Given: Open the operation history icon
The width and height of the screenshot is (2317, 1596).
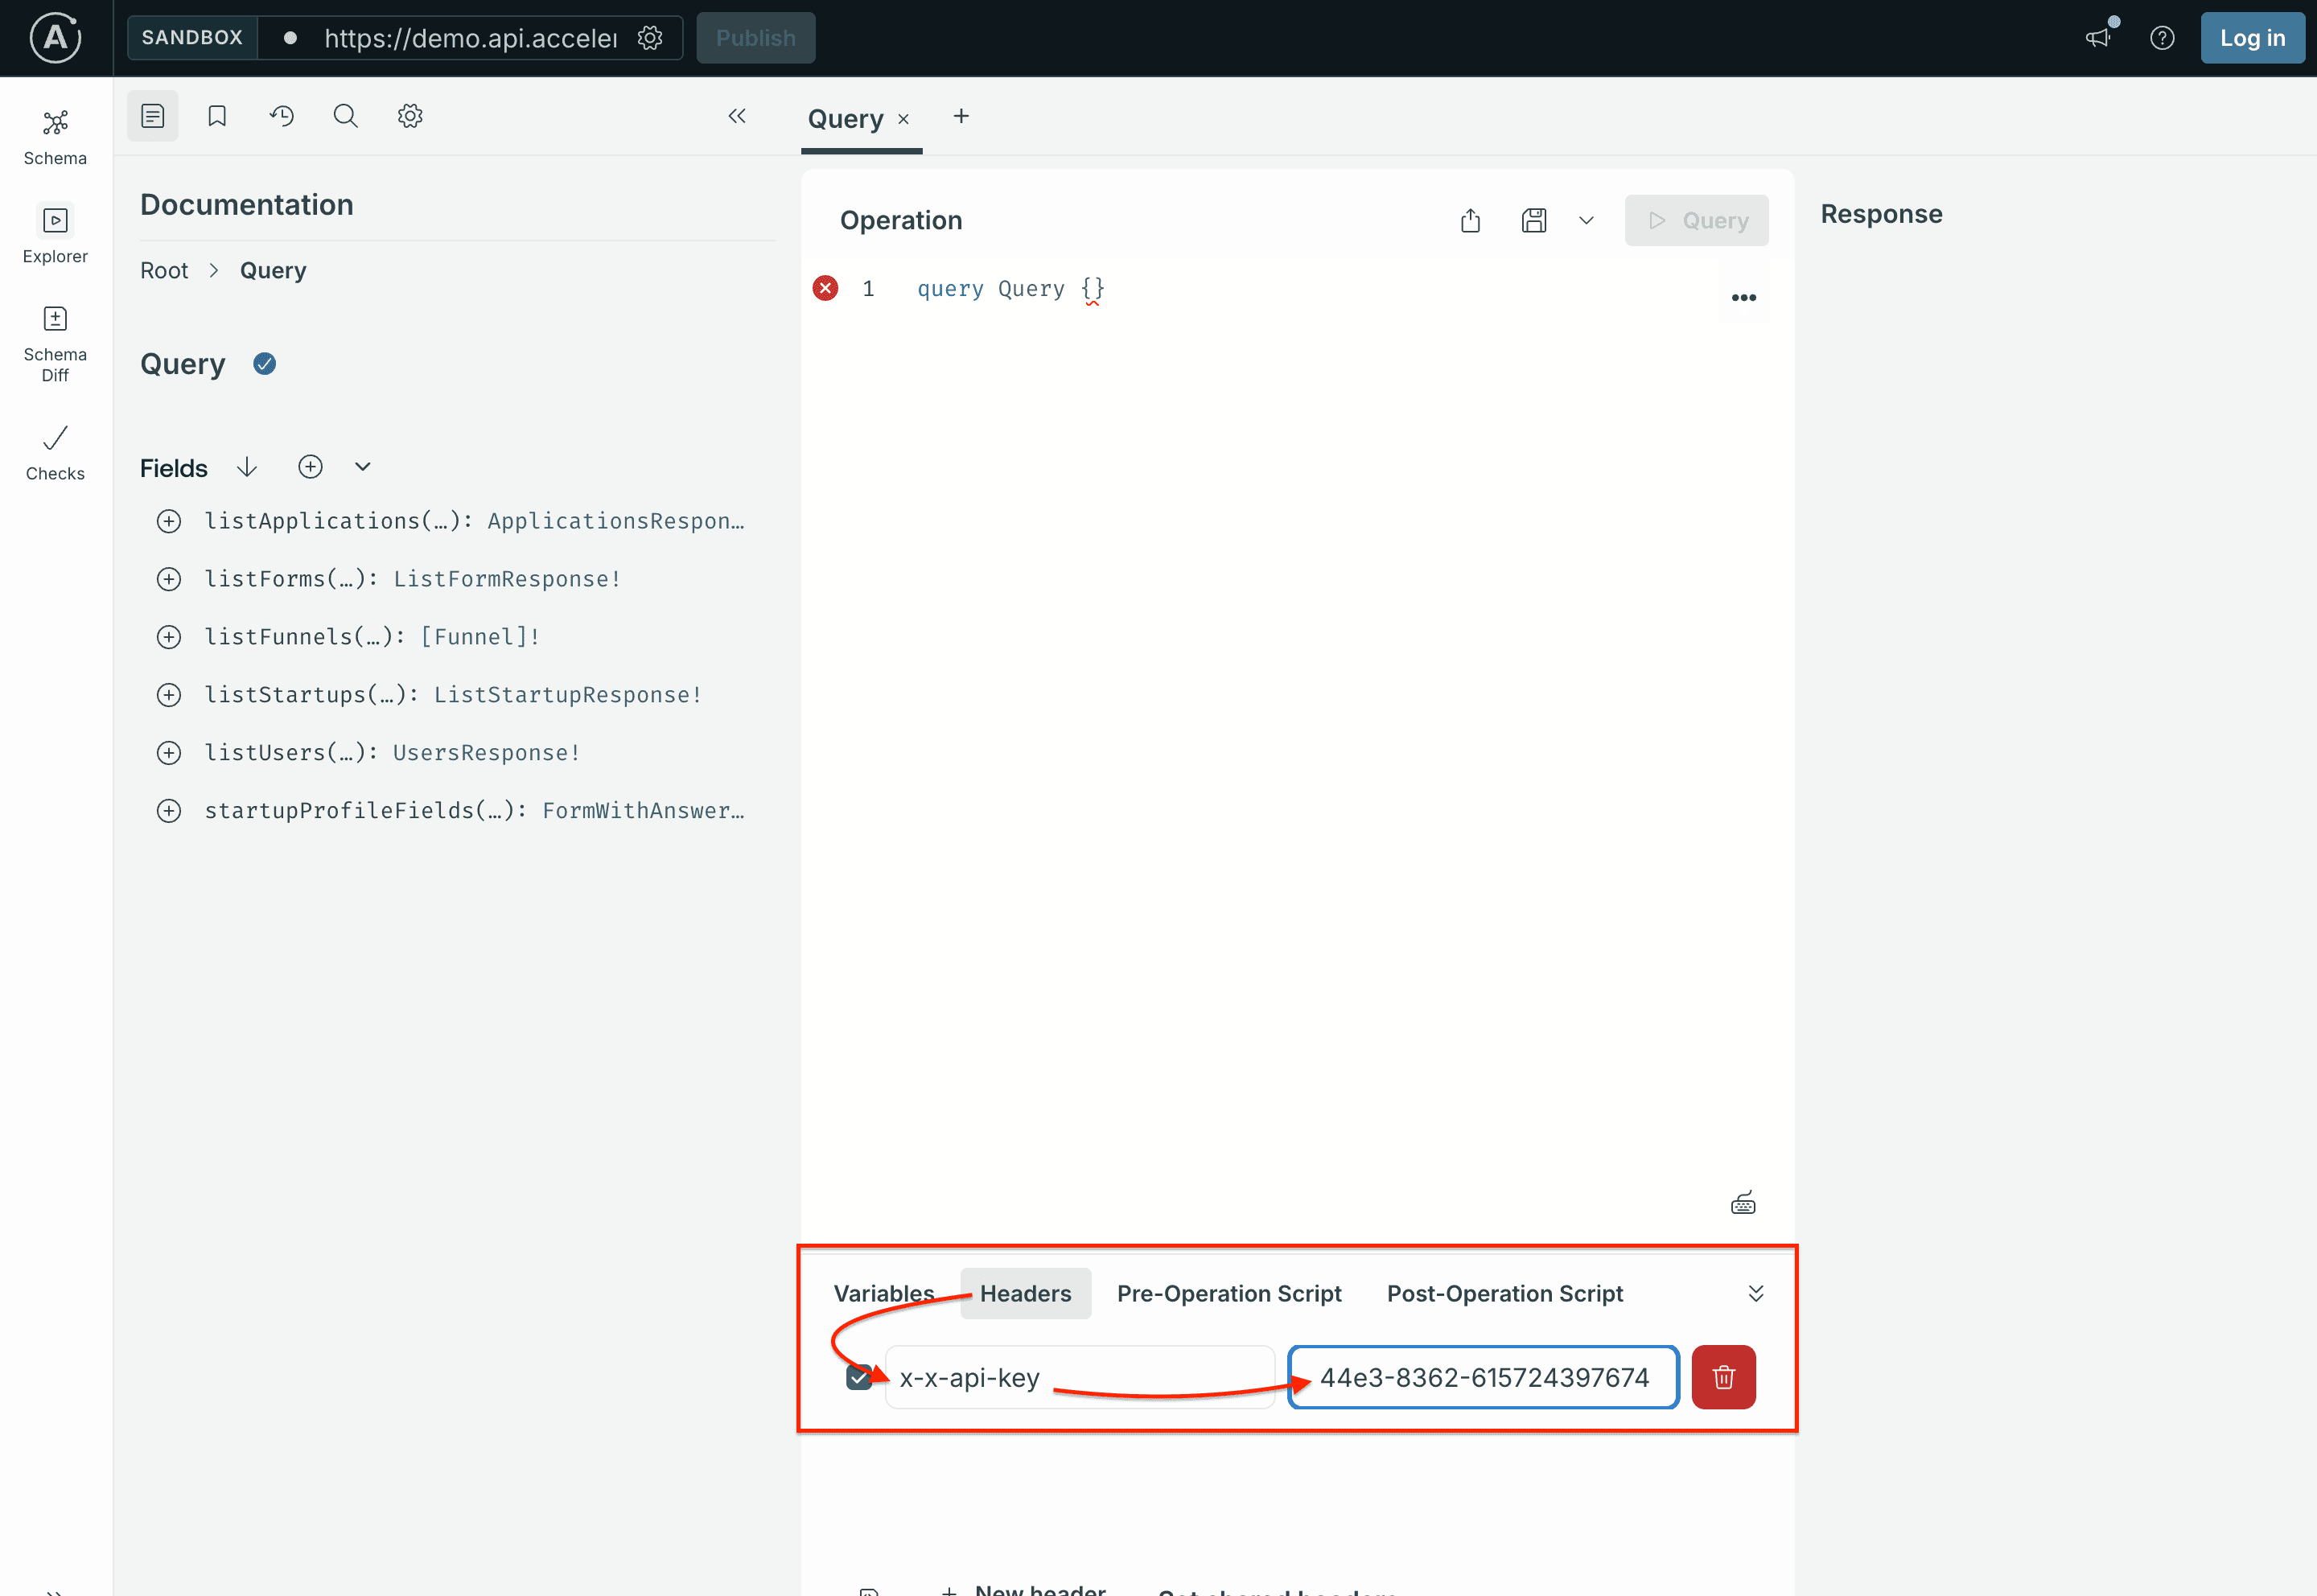Looking at the screenshot, I should pyautogui.click(x=281, y=115).
